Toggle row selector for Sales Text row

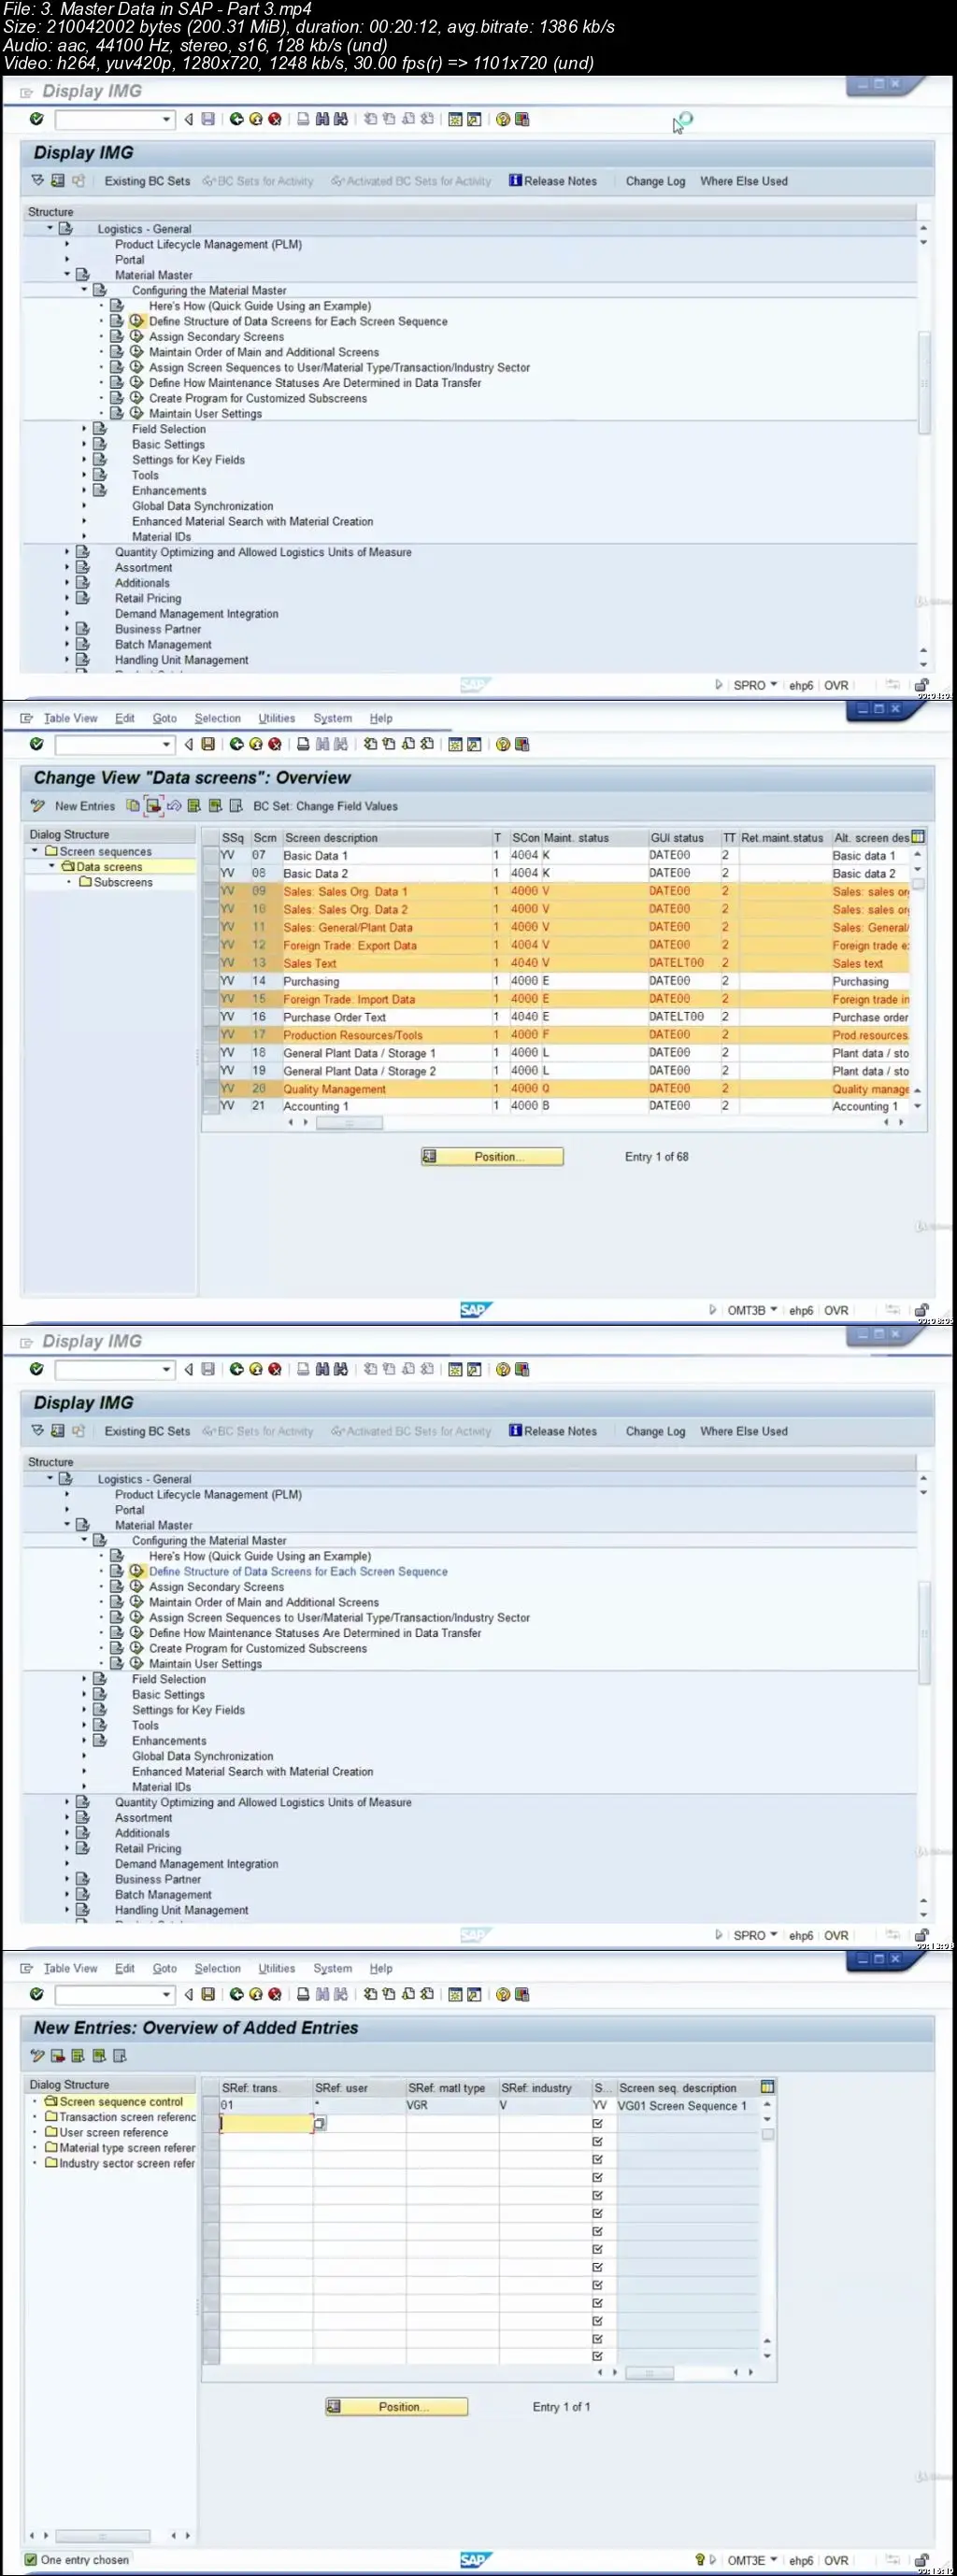211,963
